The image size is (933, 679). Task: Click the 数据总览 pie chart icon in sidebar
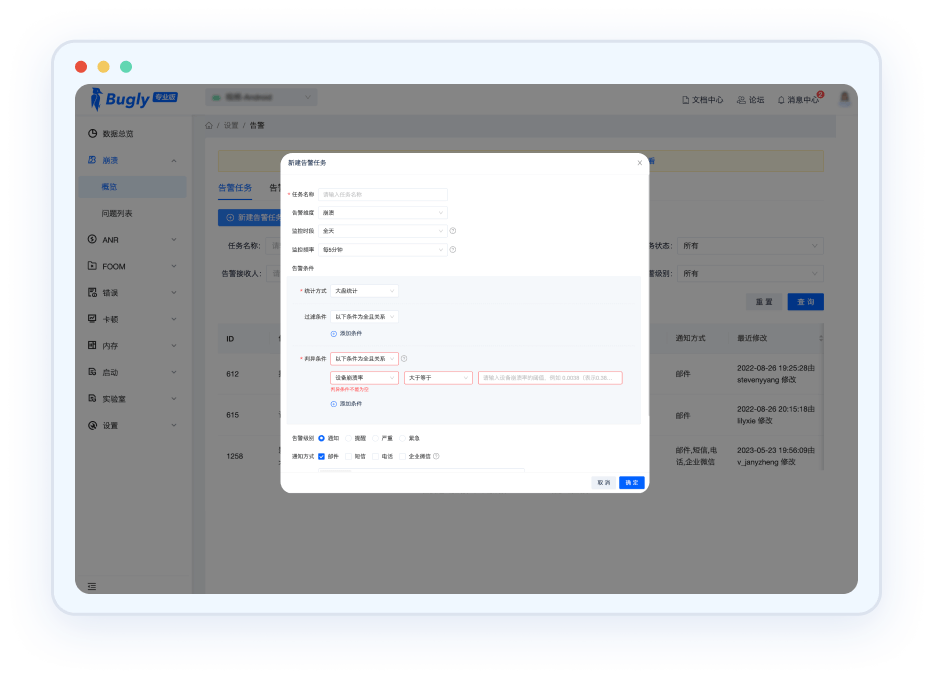coord(92,133)
